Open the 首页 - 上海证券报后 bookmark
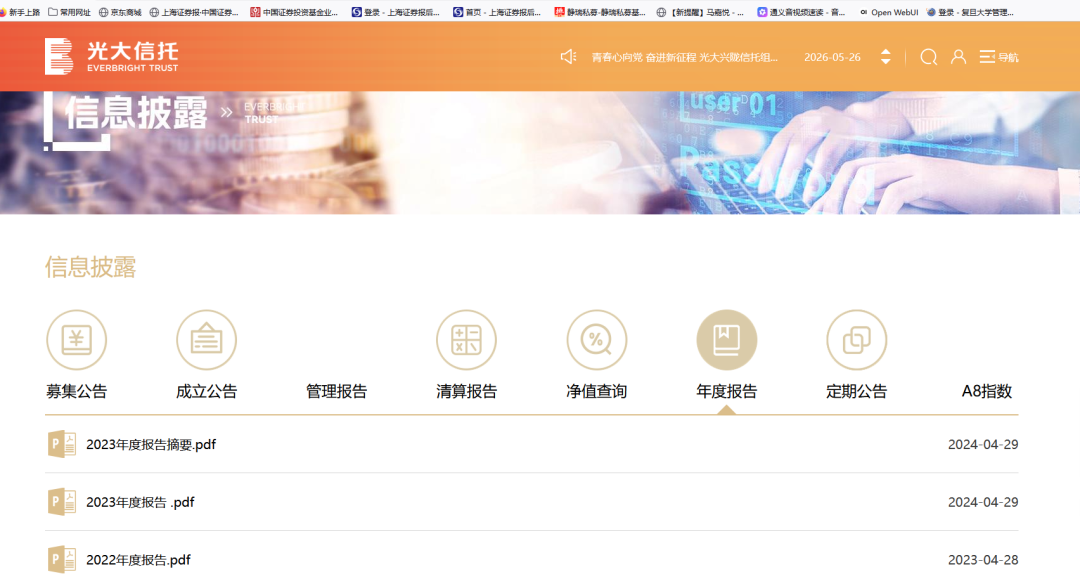 coord(497,12)
